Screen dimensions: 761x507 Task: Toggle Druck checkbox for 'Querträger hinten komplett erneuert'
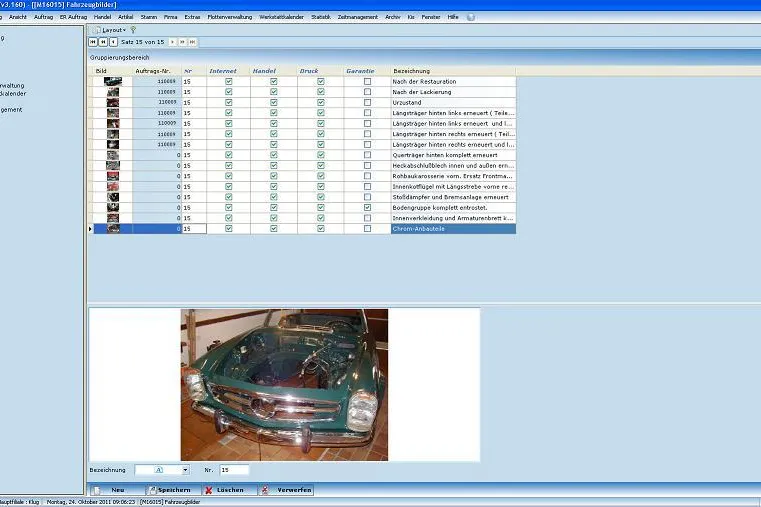(321, 155)
